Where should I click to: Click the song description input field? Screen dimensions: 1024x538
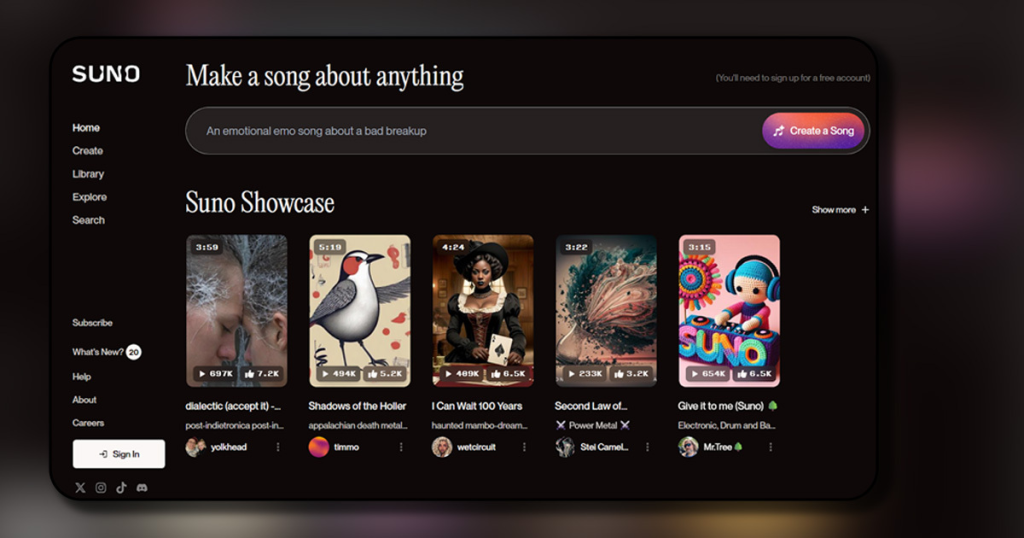coord(470,131)
